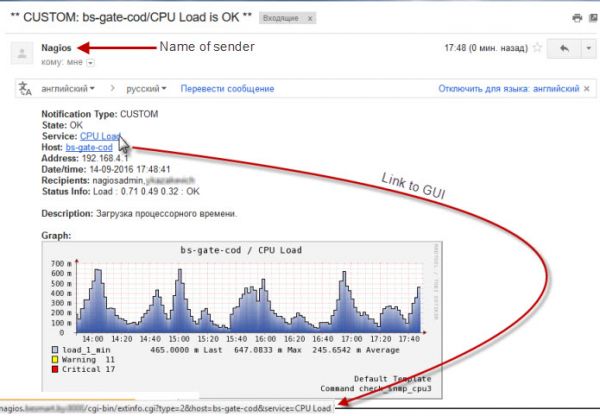
Task: Open email in new window icon
Action: [593, 18]
